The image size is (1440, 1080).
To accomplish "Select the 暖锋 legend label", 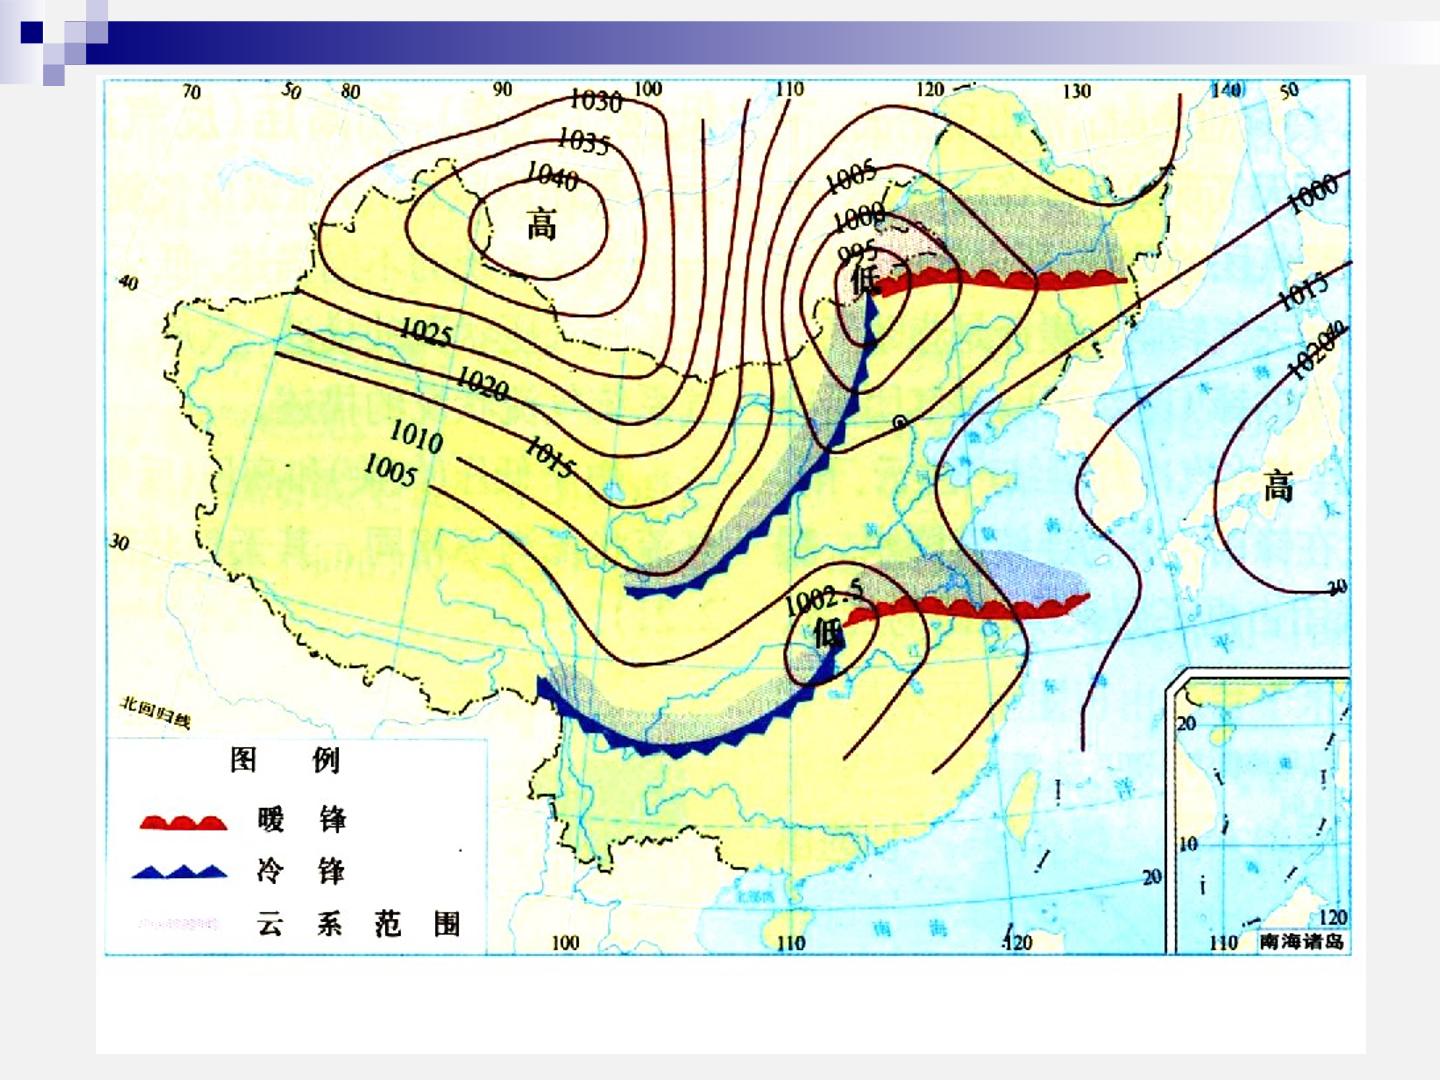I will 302,819.
